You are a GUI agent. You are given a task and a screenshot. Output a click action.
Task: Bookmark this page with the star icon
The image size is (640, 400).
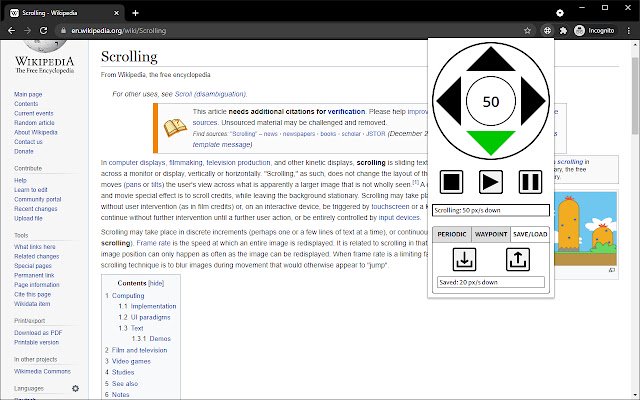point(527,31)
